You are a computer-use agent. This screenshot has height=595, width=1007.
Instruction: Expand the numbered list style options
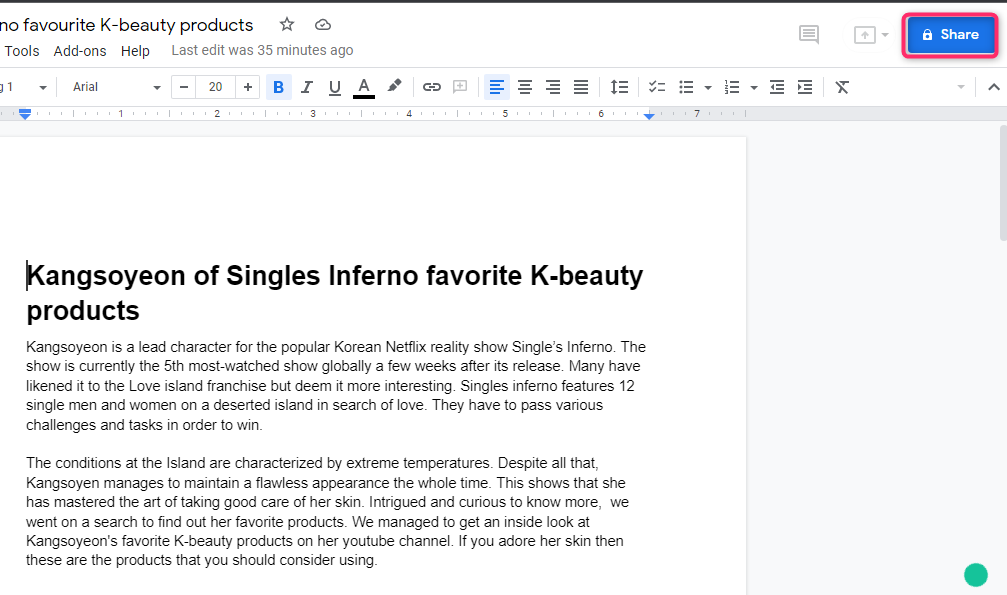754,87
